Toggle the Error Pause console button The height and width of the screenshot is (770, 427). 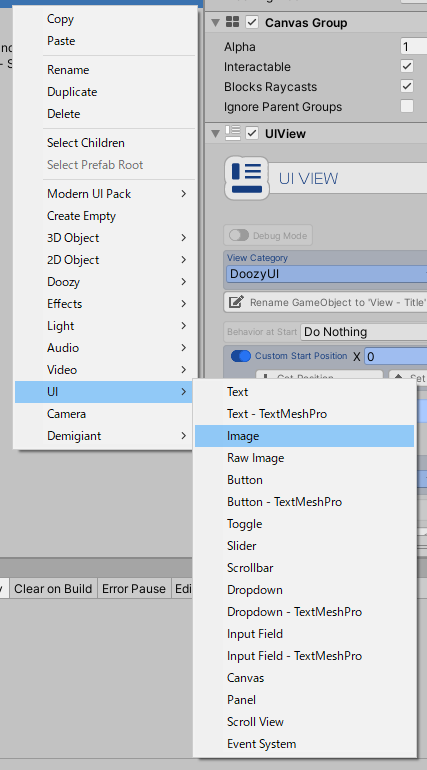tap(133, 588)
